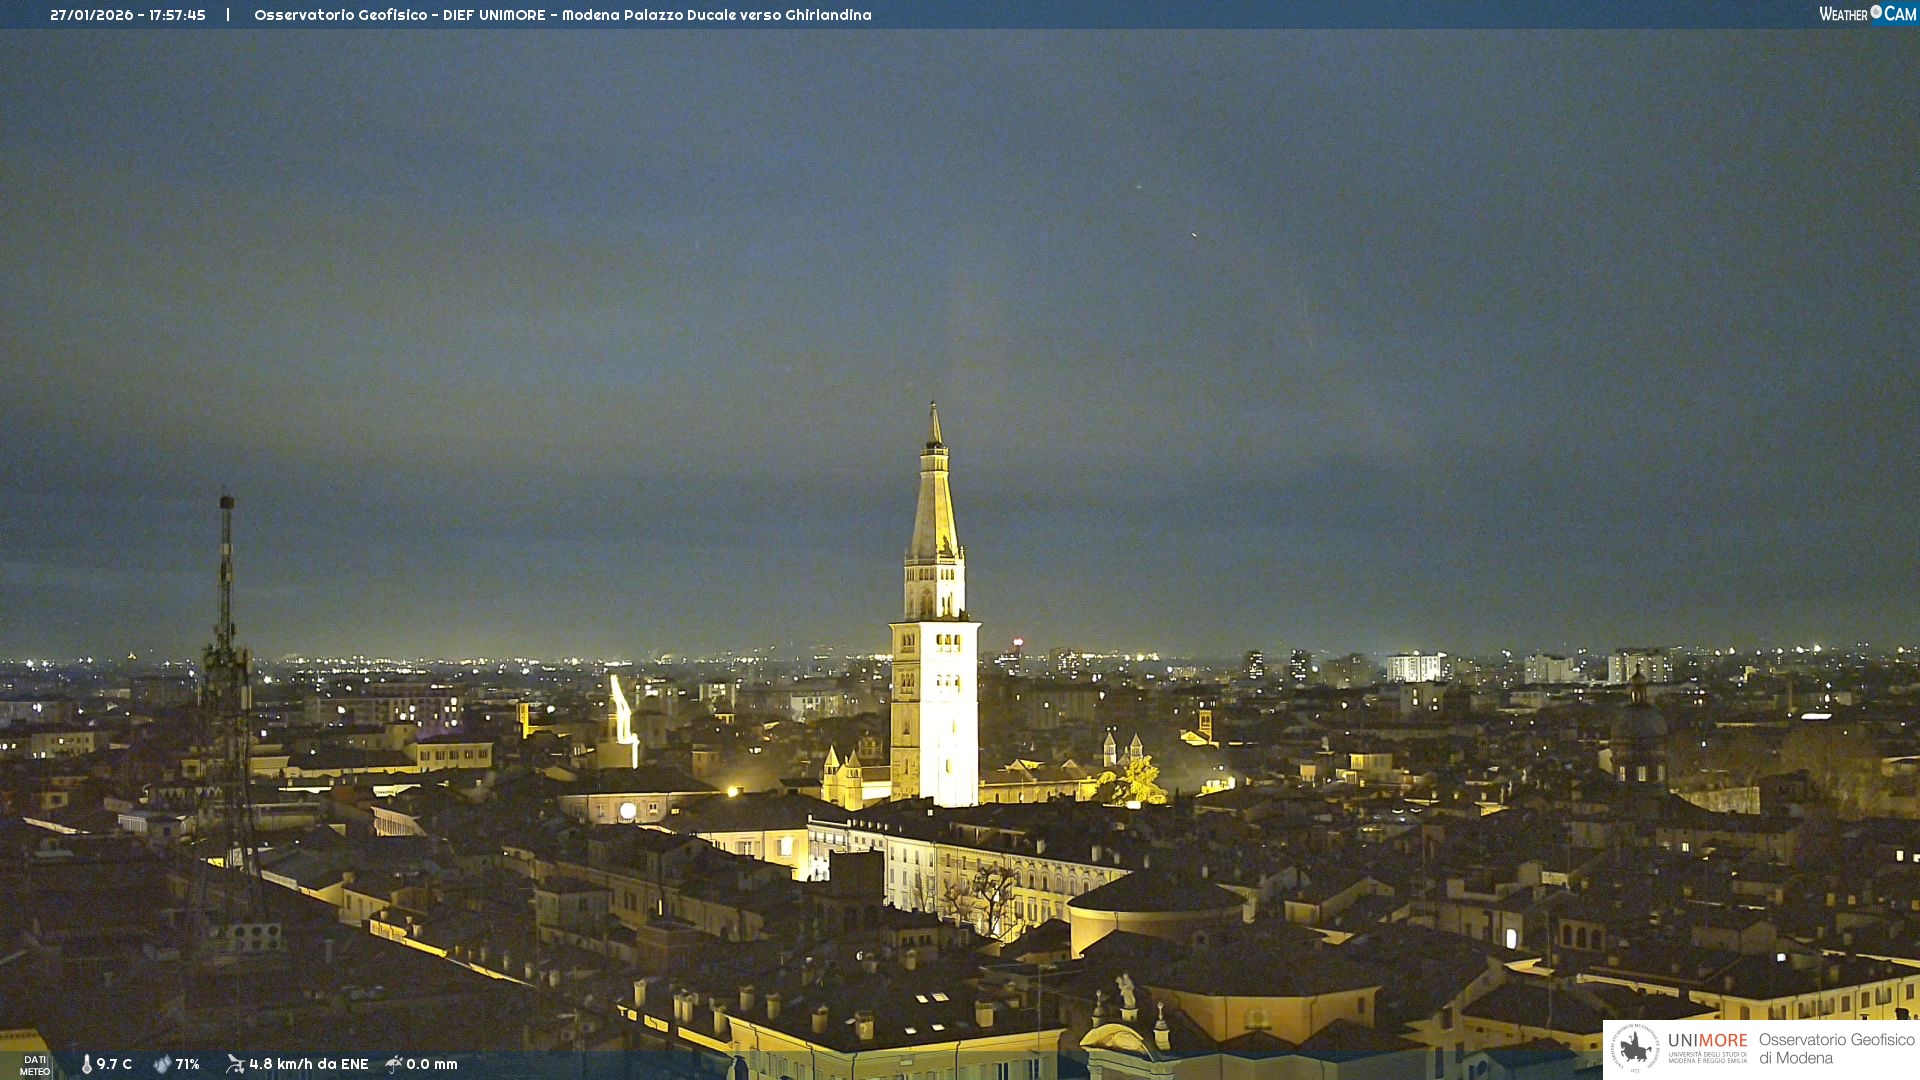1920x1080 pixels.
Task: Click the 9.7 C temperature reading
Action: pos(114,1064)
